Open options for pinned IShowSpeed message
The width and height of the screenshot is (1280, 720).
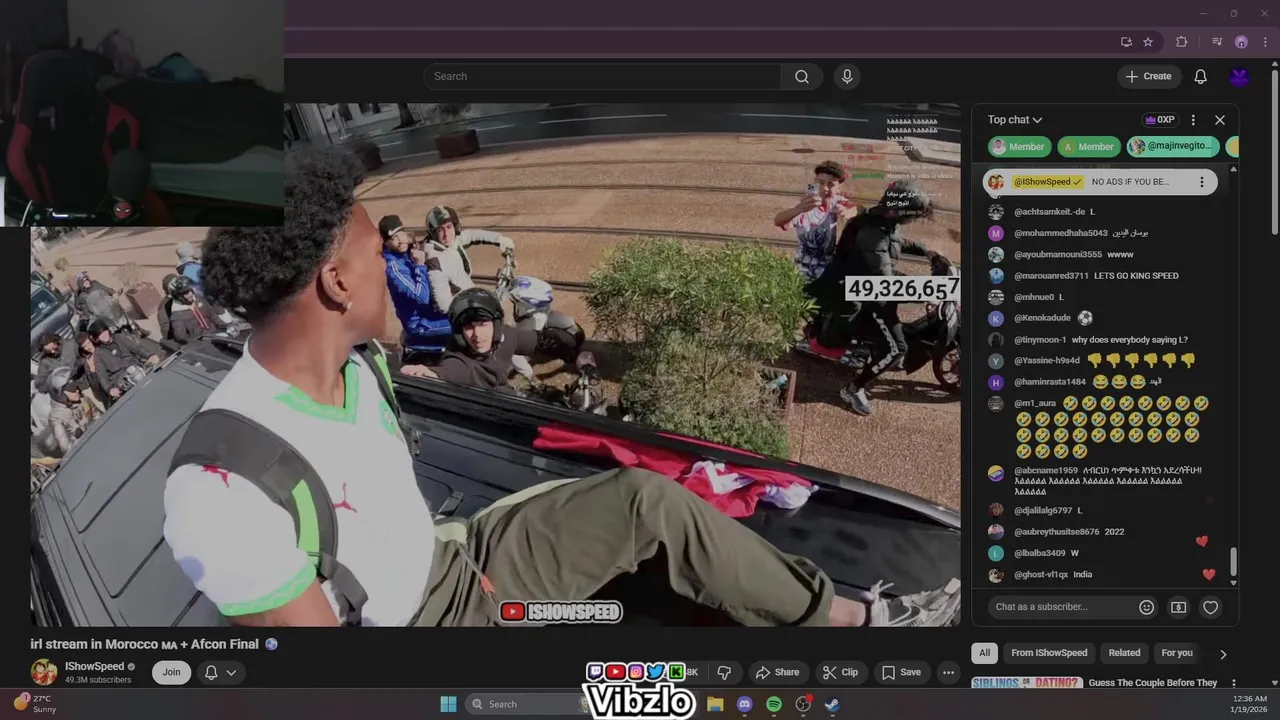(1202, 182)
